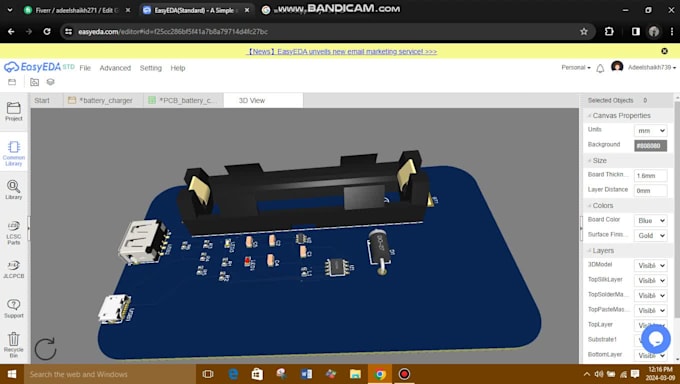
Task: Click the EasyEDA logo
Action: pos(39,67)
